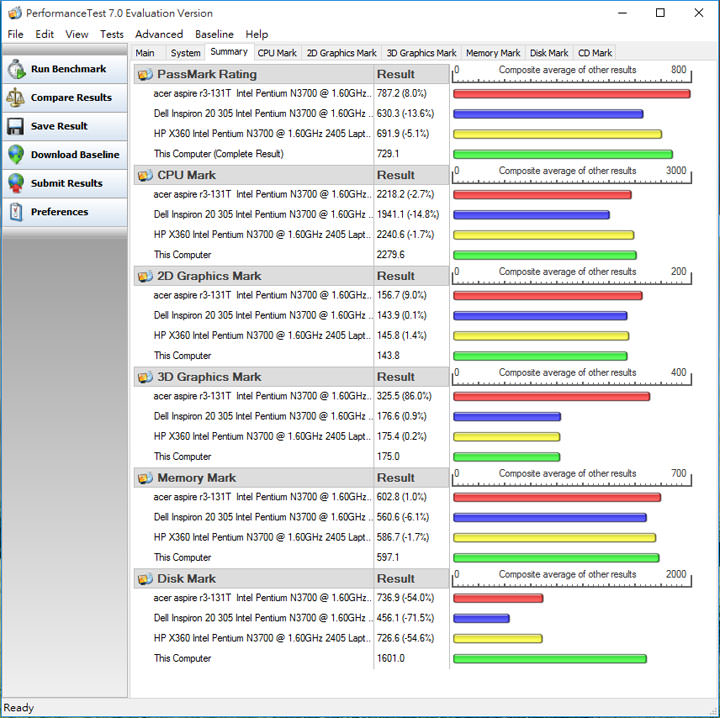Click the Preferences clipboard icon
This screenshot has height=718, width=720.
[16, 212]
